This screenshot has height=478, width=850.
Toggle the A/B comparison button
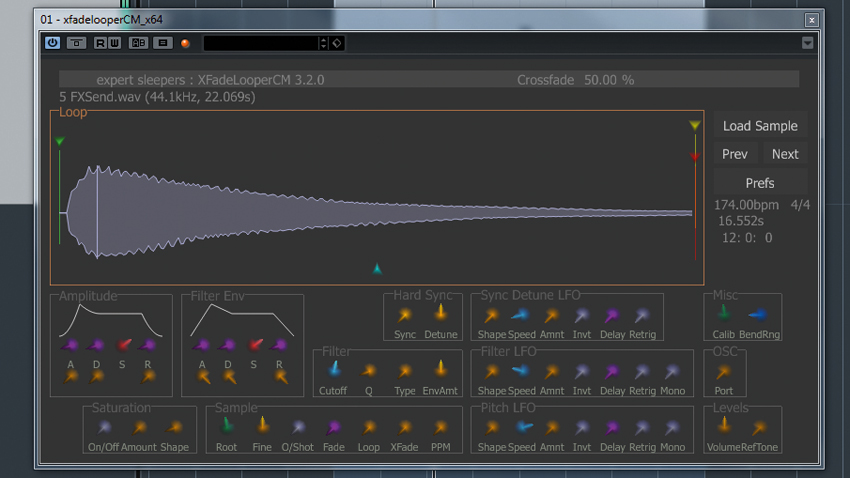coord(138,43)
